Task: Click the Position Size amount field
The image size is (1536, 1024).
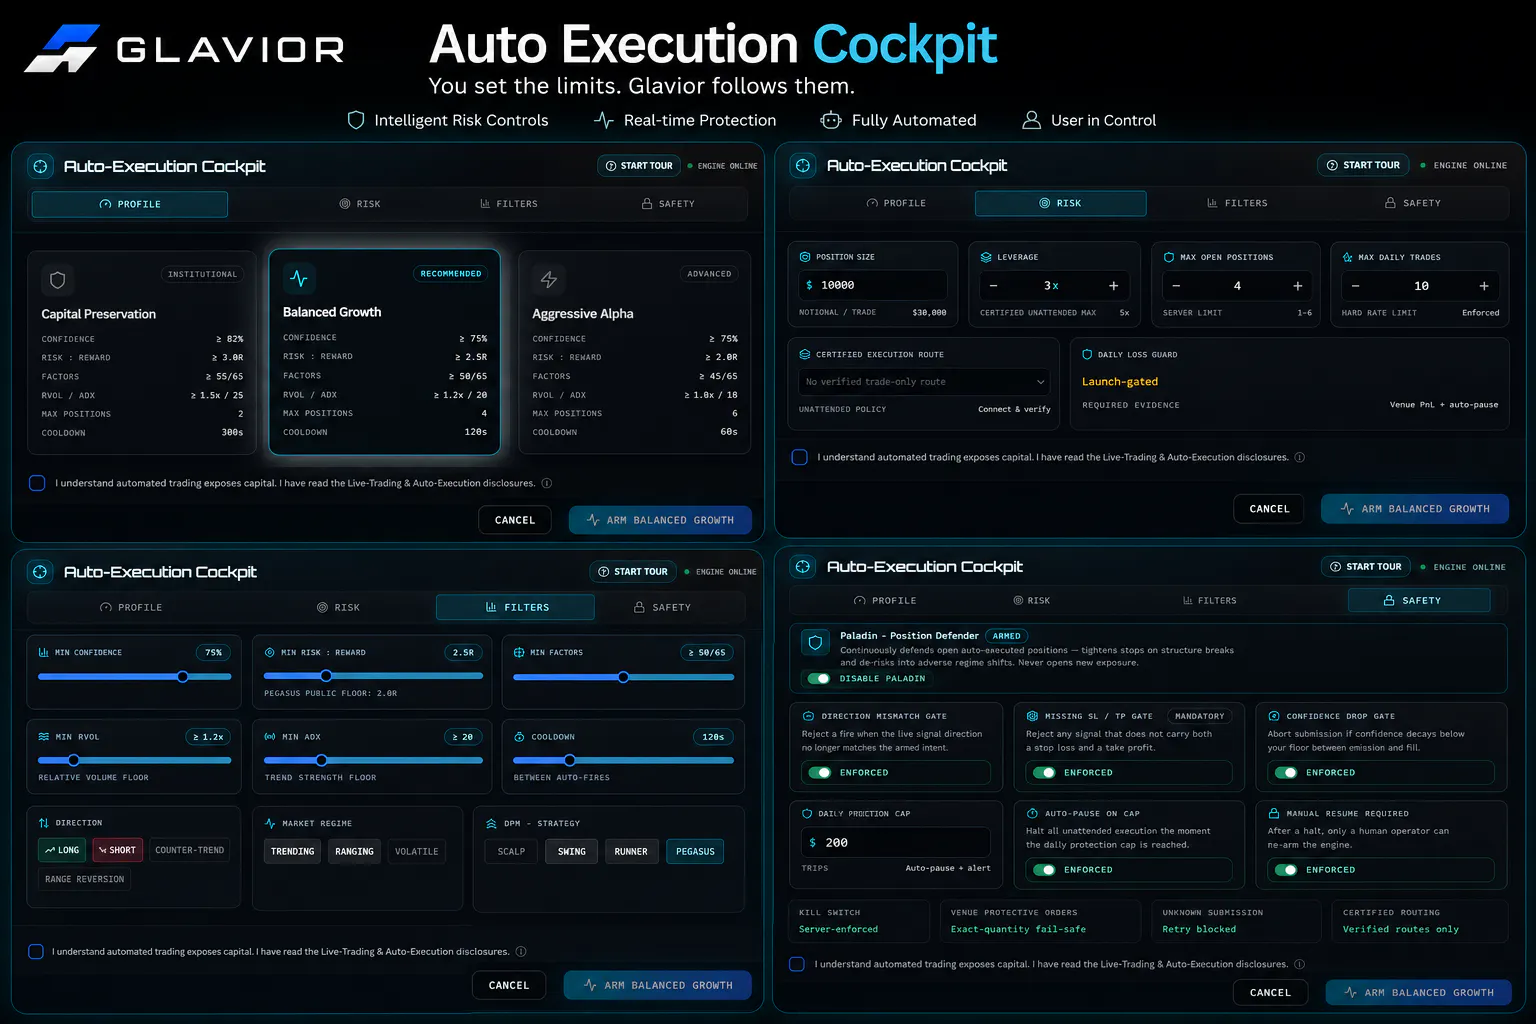Action: [873, 285]
